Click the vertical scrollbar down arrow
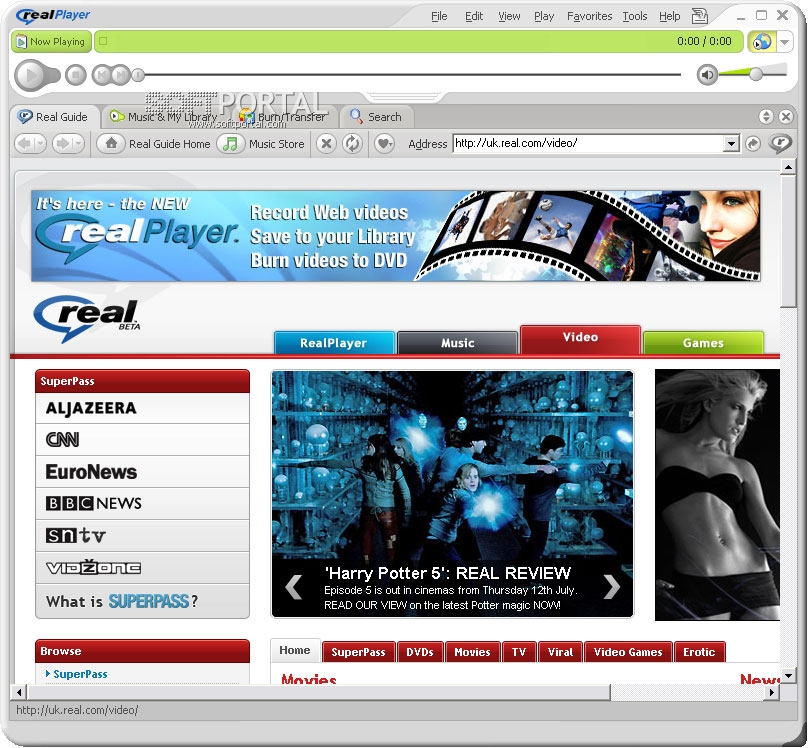This screenshot has height=748, width=808. point(788,675)
